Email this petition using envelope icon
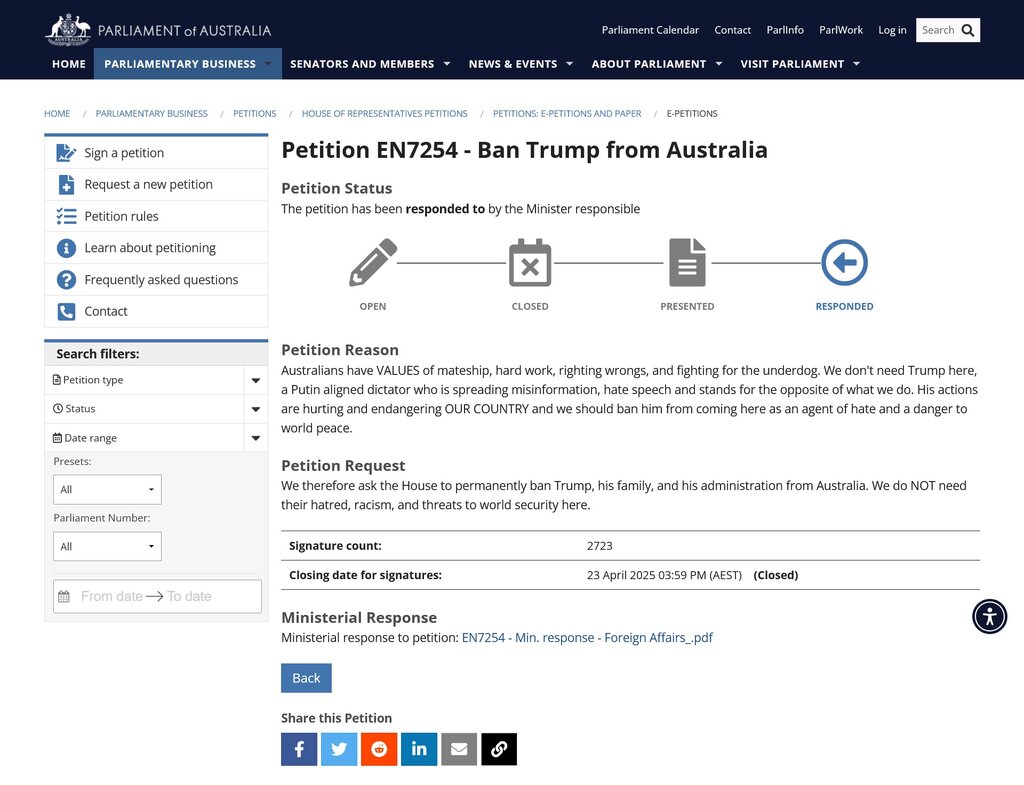The image size is (1024, 785). click(459, 749)
